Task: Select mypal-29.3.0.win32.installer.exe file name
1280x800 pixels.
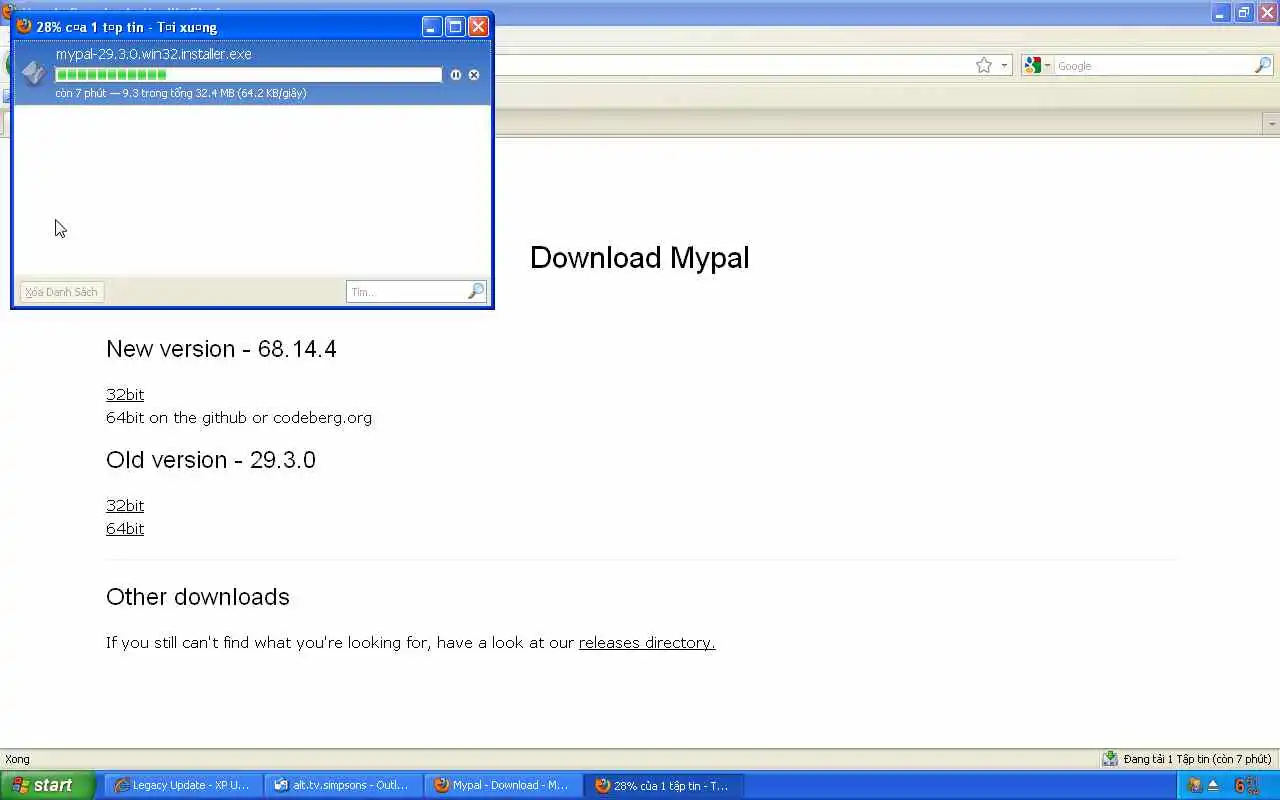Action: pos(154,54)
